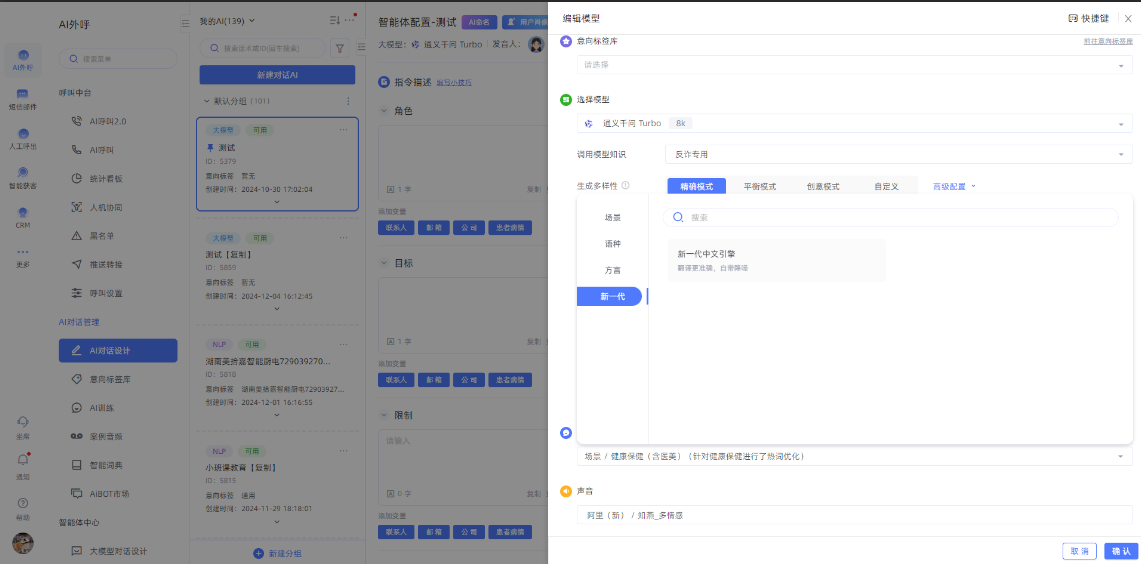Follow the 前往意向标签库 link
Image resolution: width=1141 pixels, height=564 pixels.
click(1108, 41)
